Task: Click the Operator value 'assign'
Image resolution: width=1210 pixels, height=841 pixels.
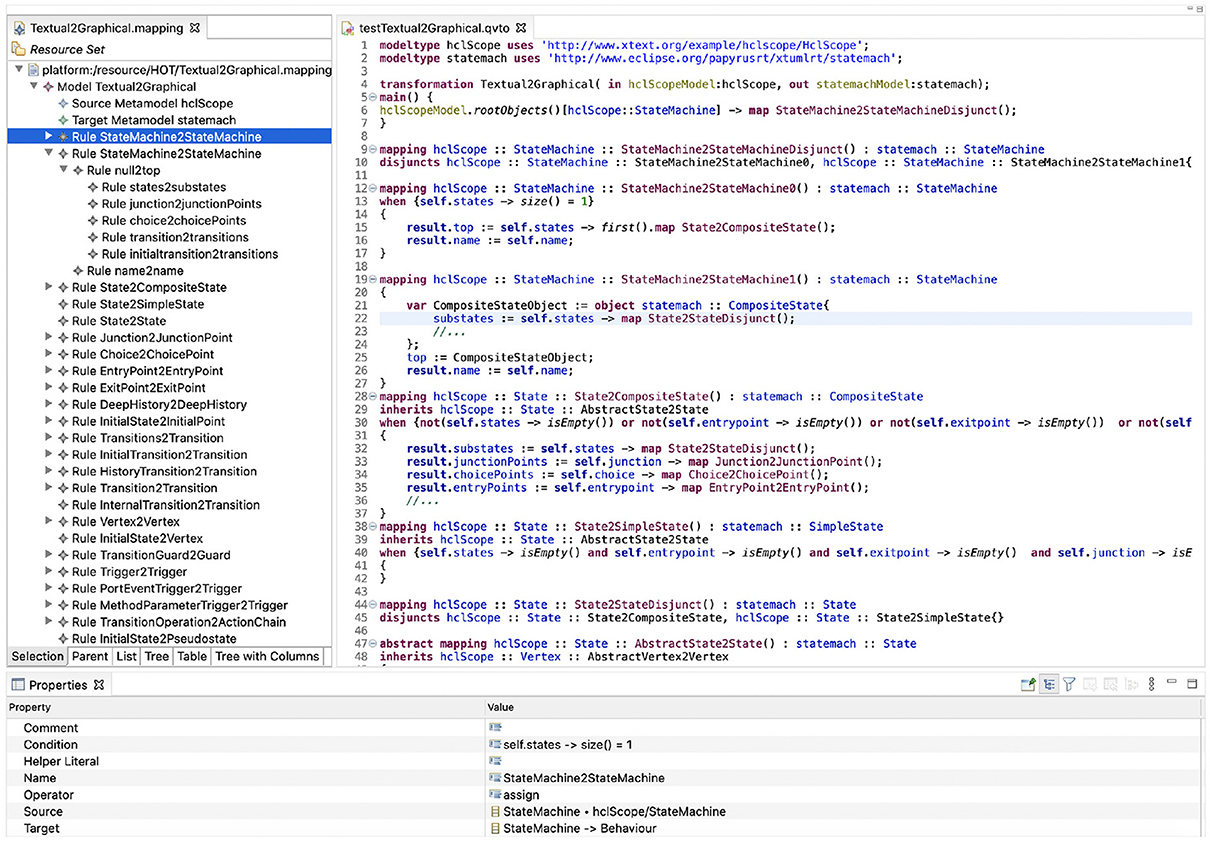Action: pyautogui.click(x=521, y=795)
